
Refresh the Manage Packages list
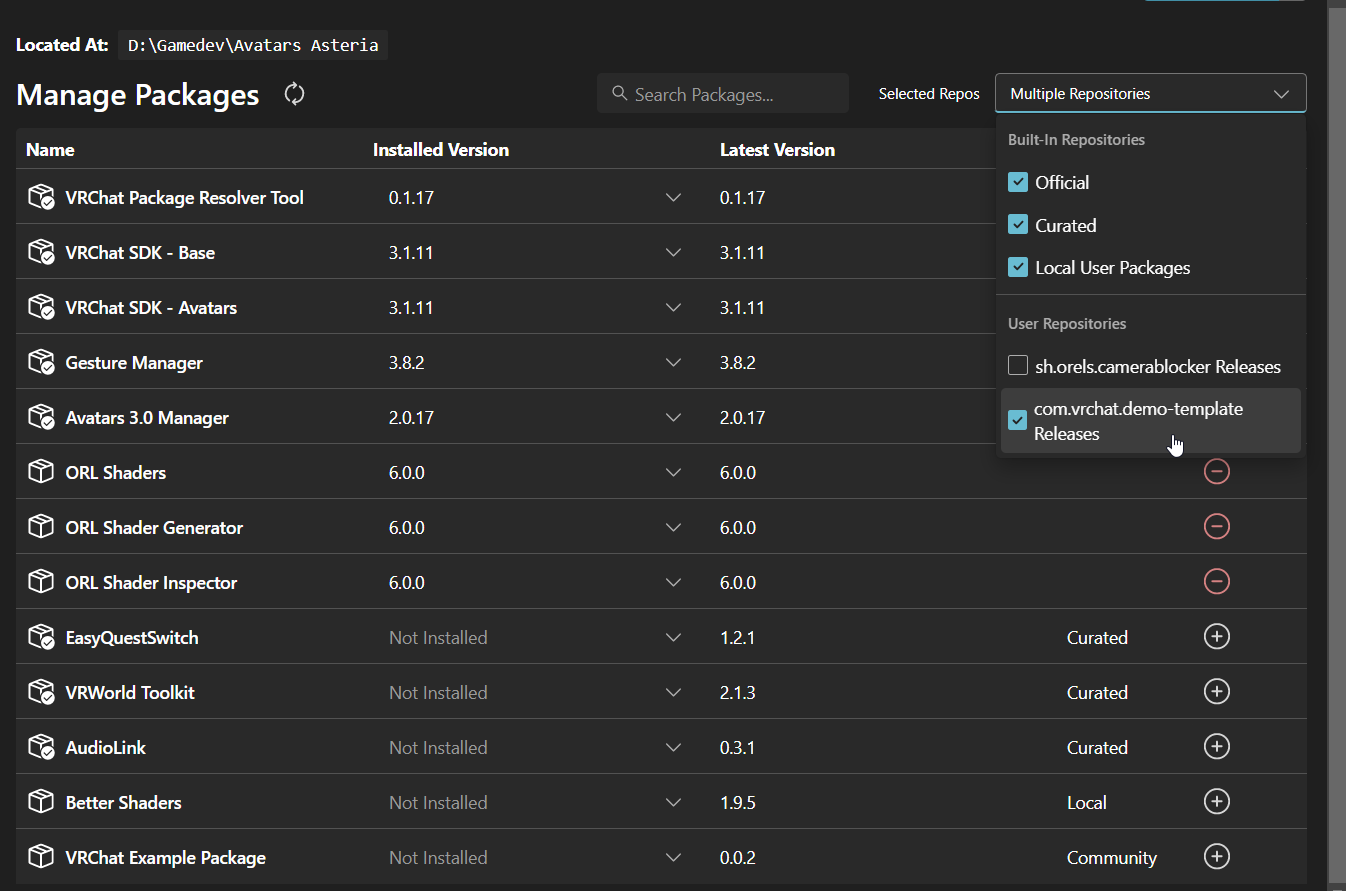(294, 93)
